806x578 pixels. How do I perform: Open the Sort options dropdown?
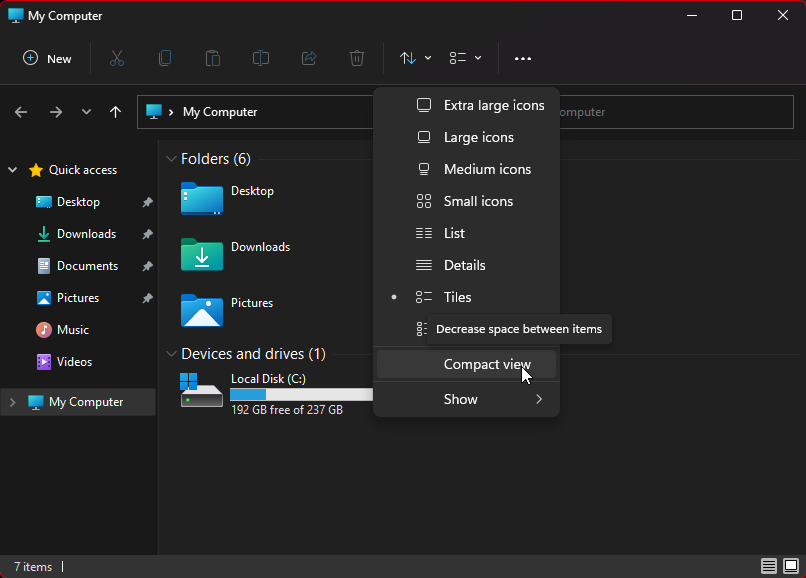coord(415,58)
